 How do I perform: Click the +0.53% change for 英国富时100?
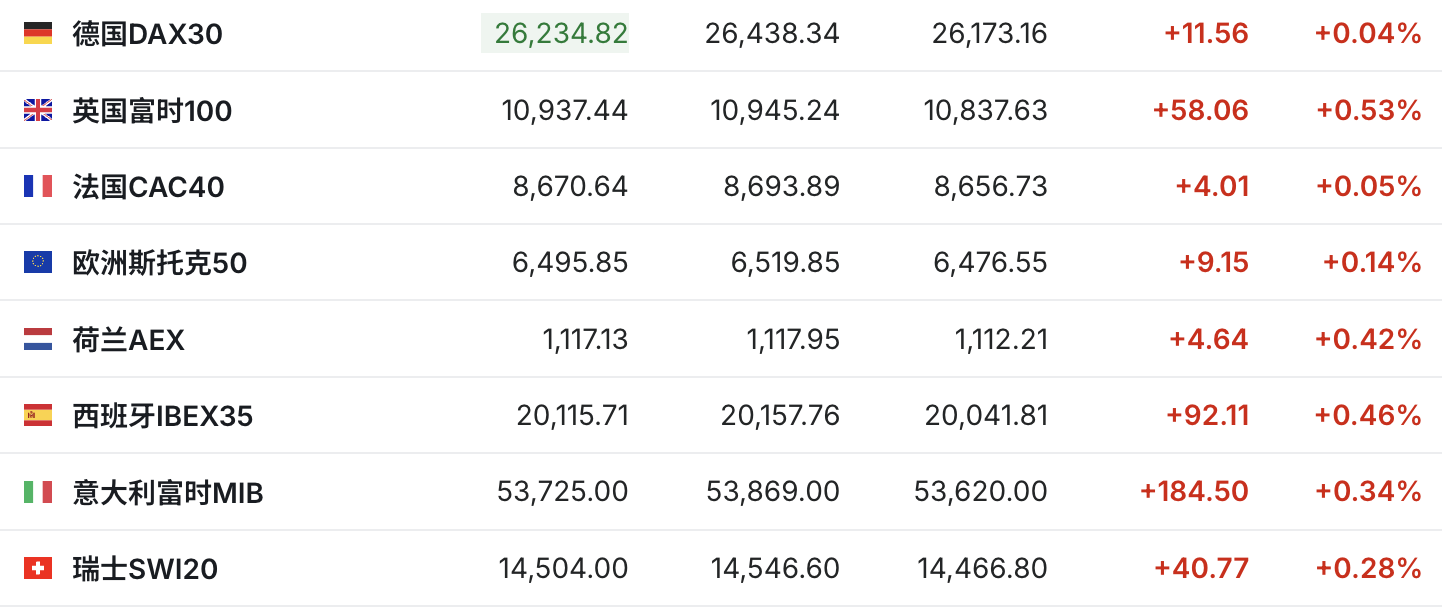click(x=1368, y=110)
